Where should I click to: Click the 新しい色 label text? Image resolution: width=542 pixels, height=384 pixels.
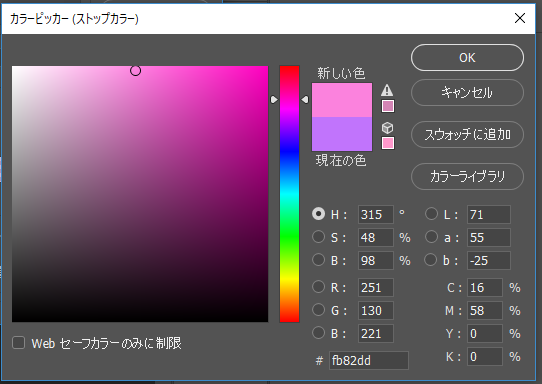(x=341, y=73)
